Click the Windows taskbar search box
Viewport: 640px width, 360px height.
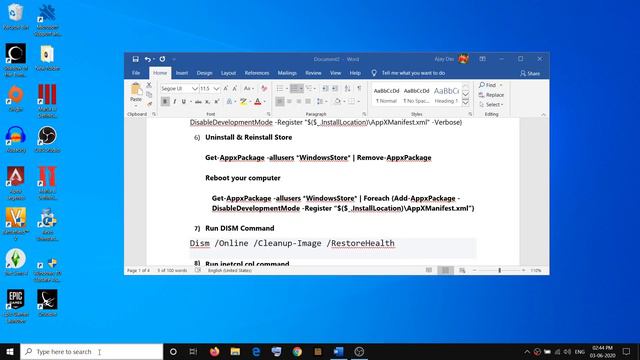tap(92, 351)
